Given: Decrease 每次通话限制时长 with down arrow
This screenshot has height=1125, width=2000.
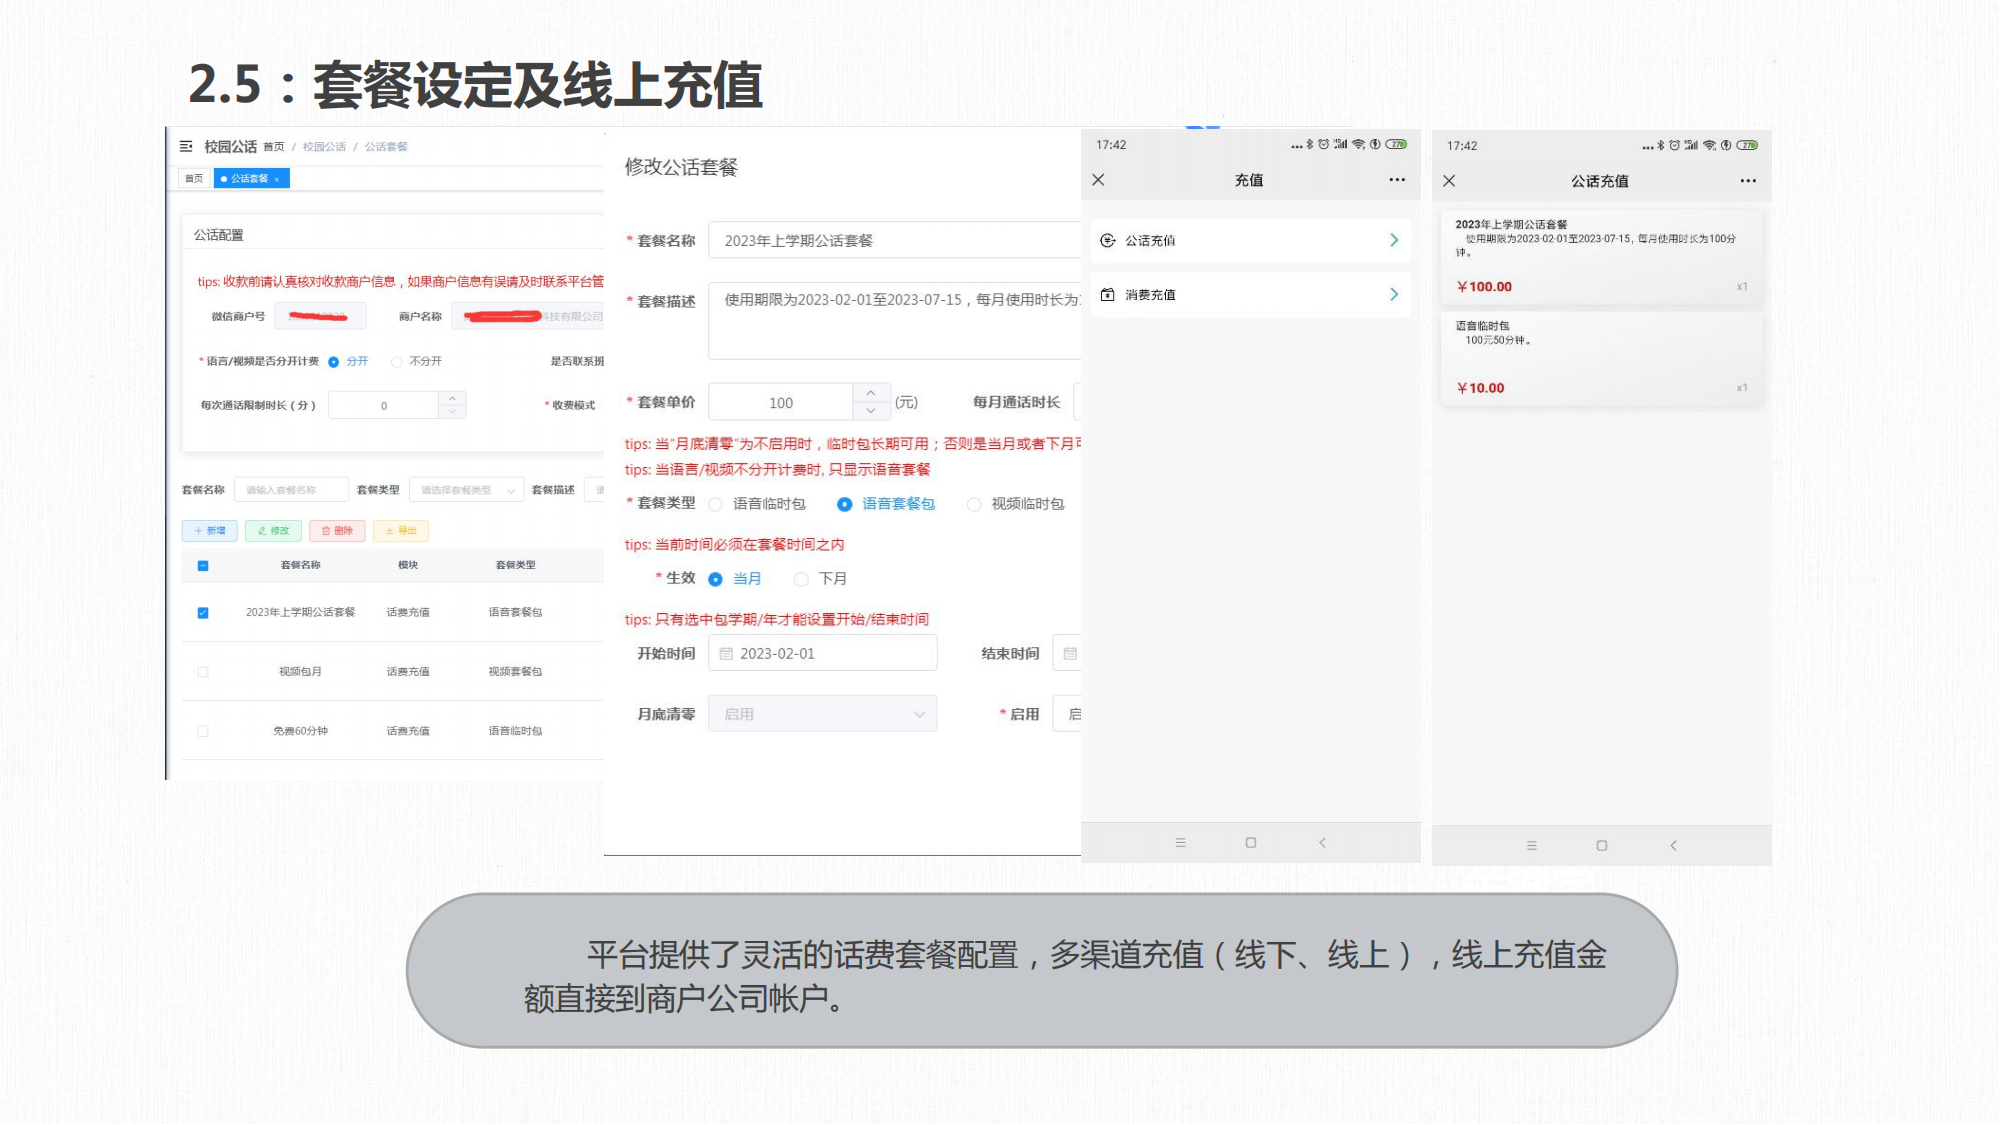Looking at the screenshot, I should [x=452, y=411].
